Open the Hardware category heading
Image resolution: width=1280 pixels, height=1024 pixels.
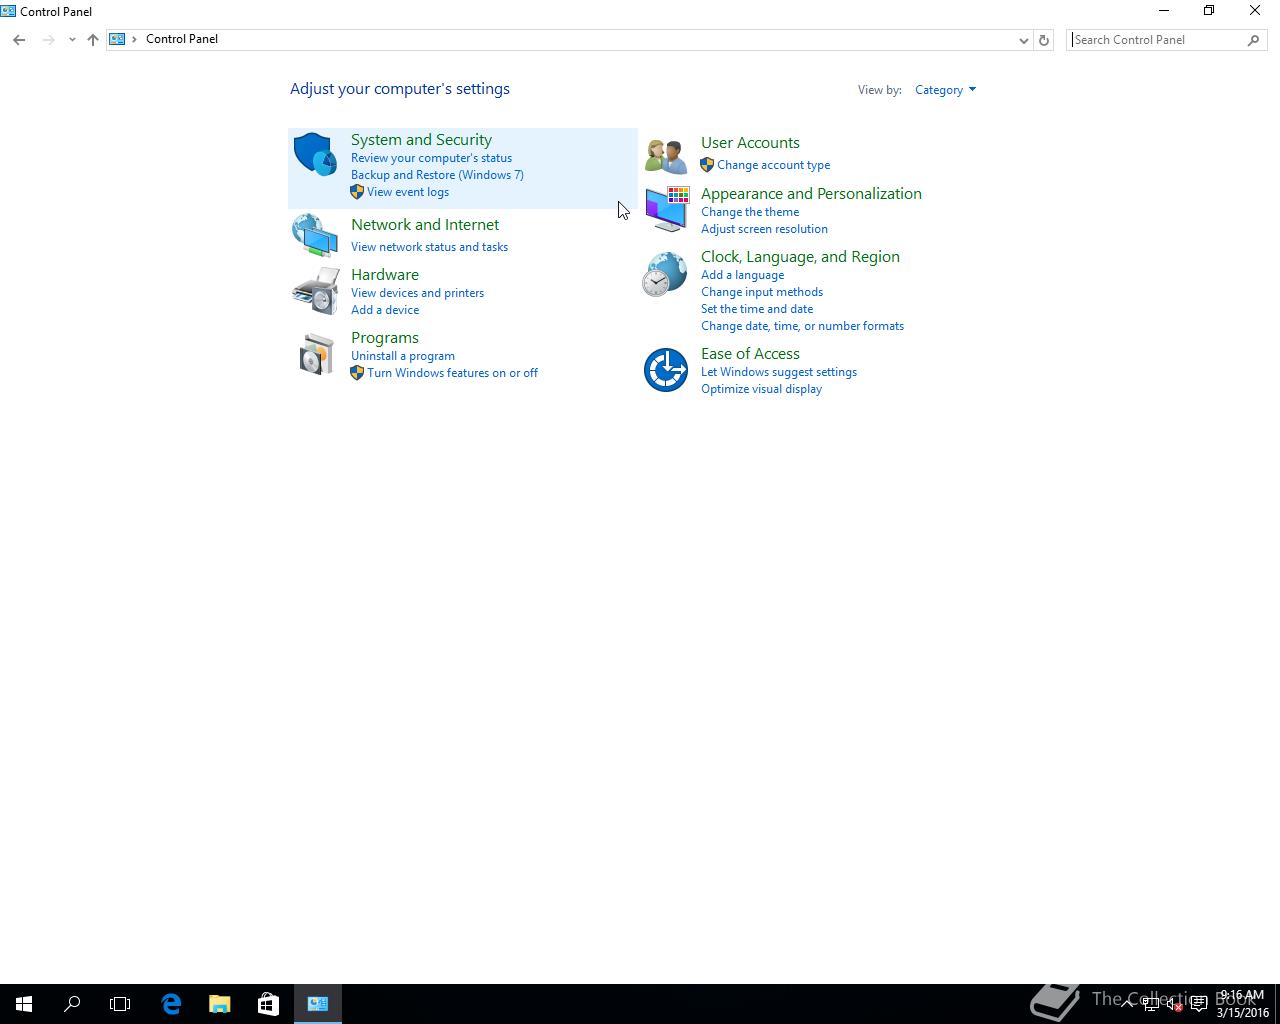[x=385, y=275]
